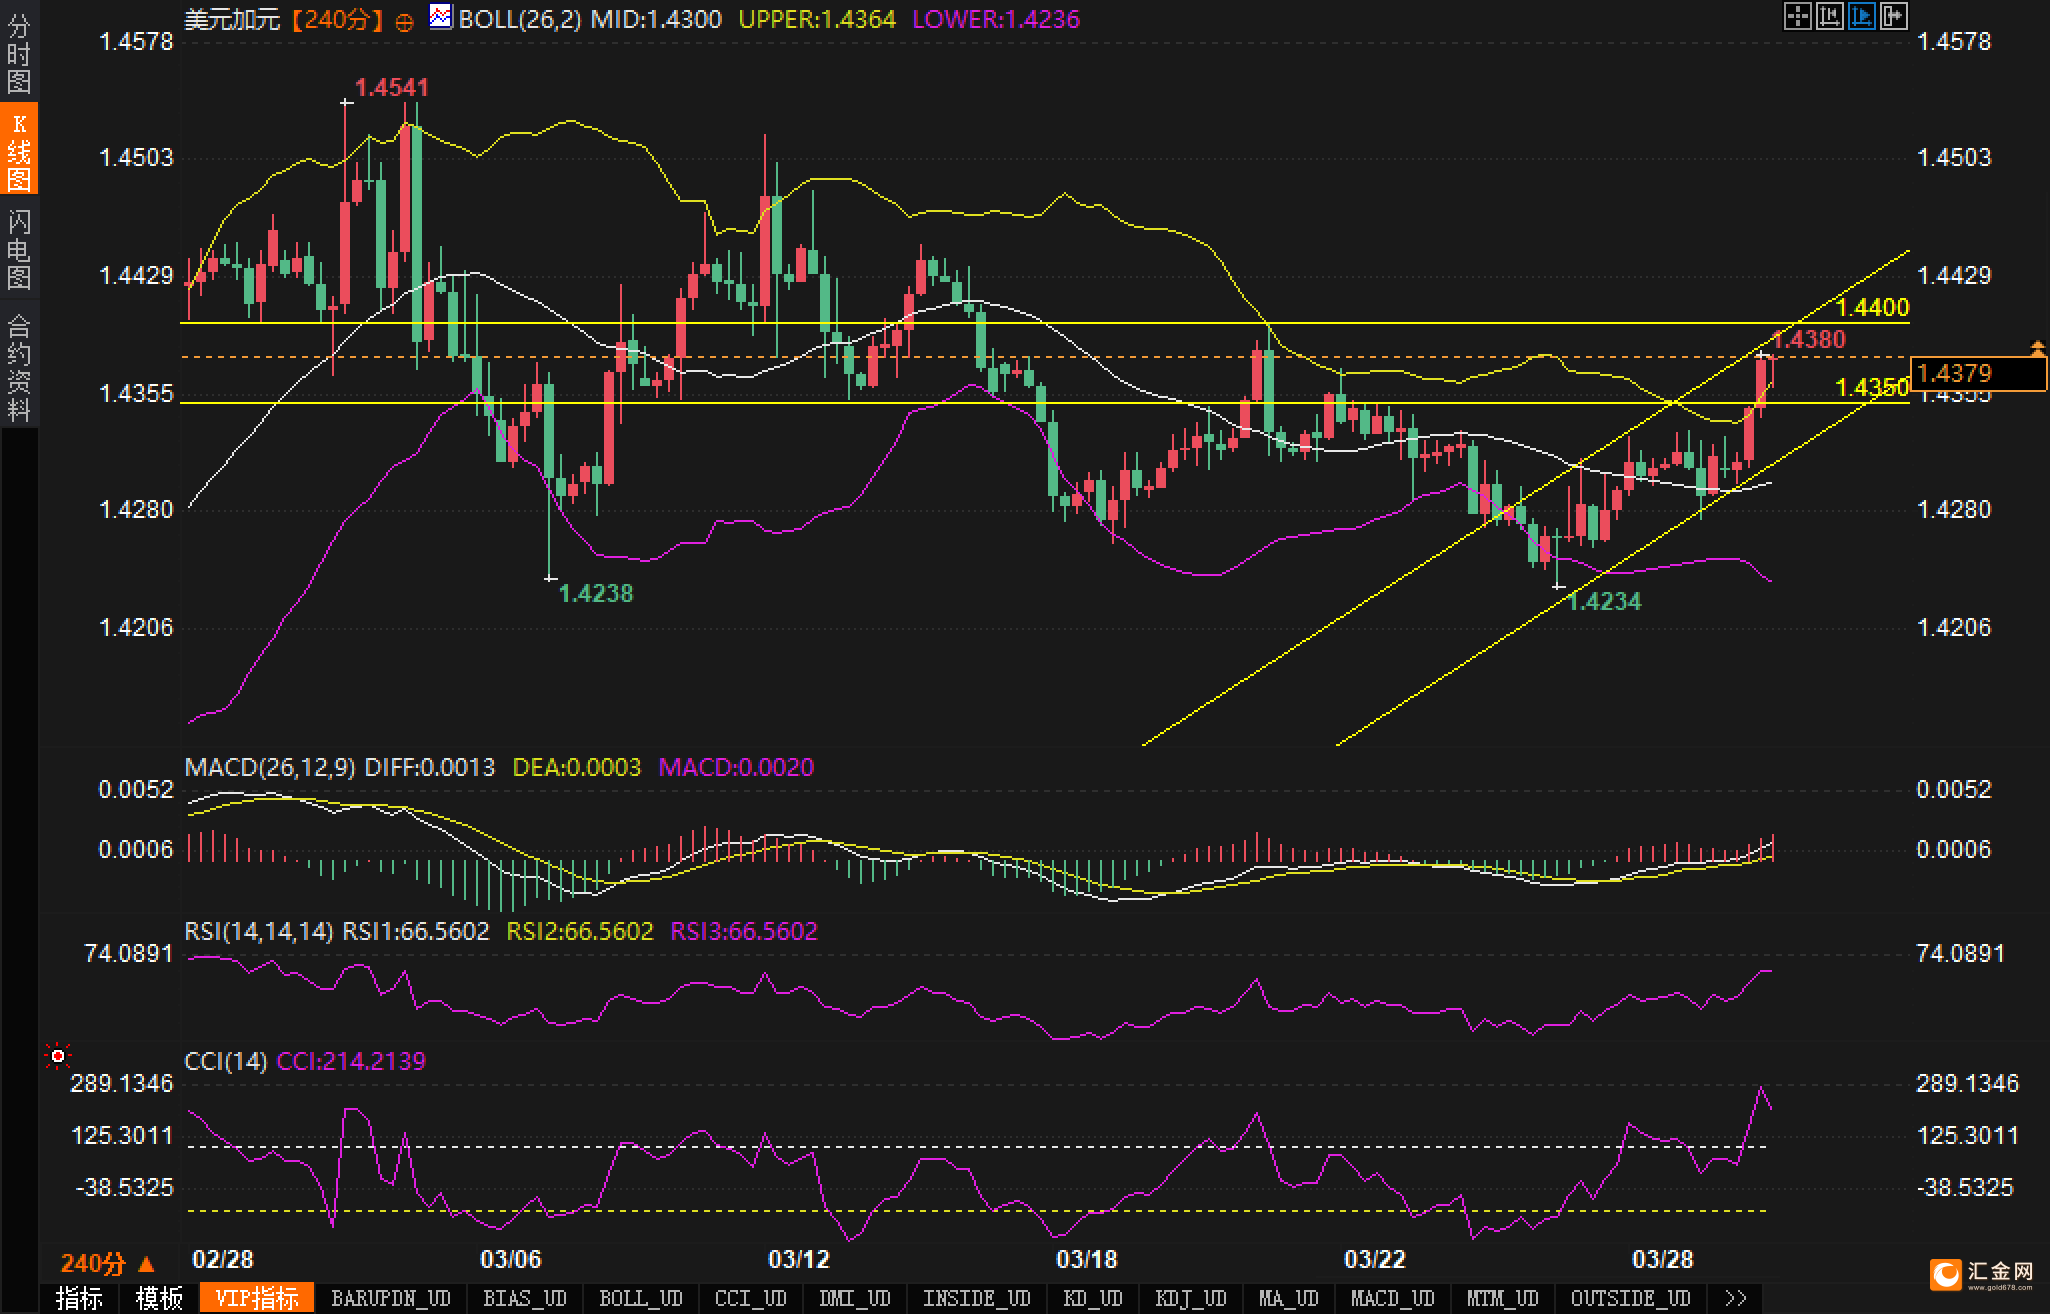Click the shift chart right arrow icon

point(1893,16)
